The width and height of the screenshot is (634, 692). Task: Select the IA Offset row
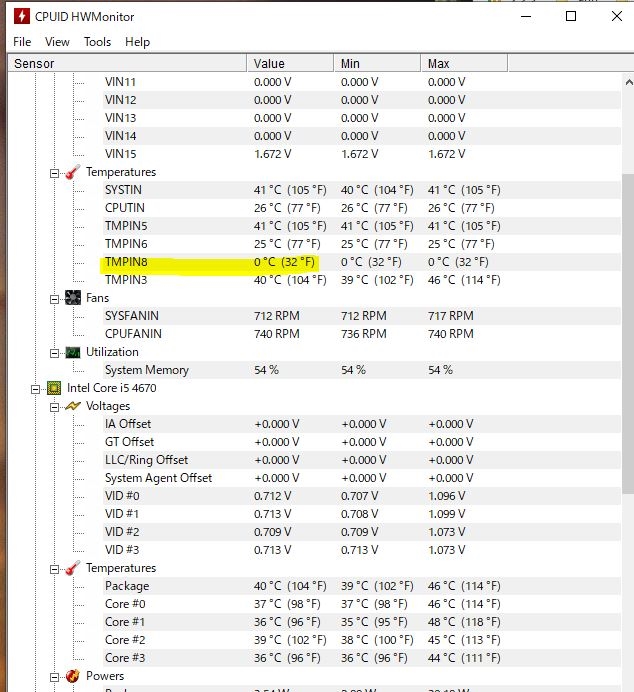point(362,424)
